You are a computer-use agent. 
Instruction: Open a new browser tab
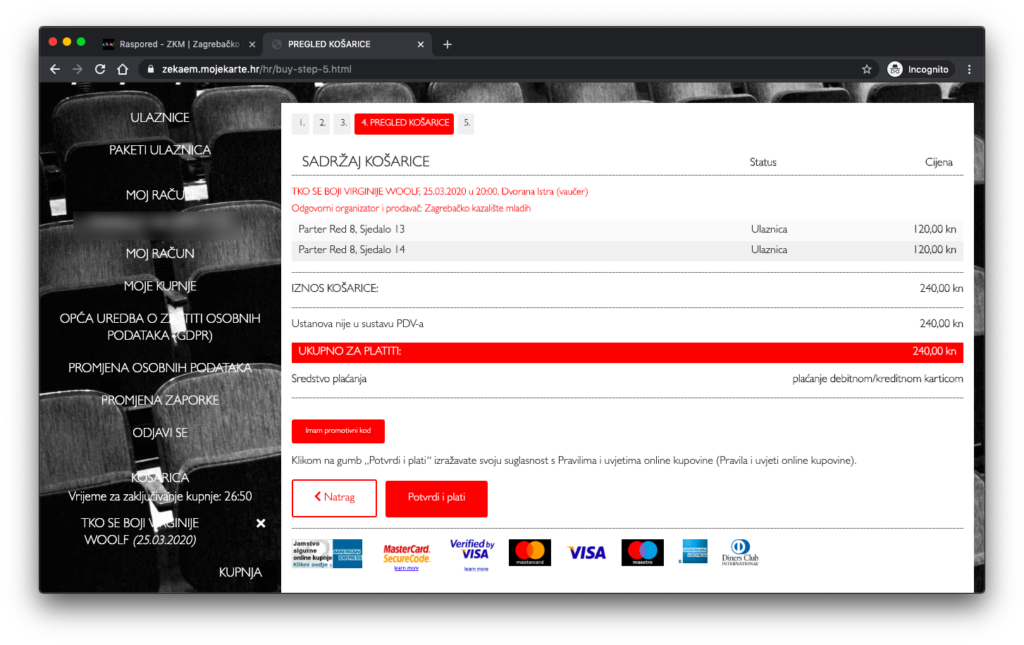tap(447, 44)
